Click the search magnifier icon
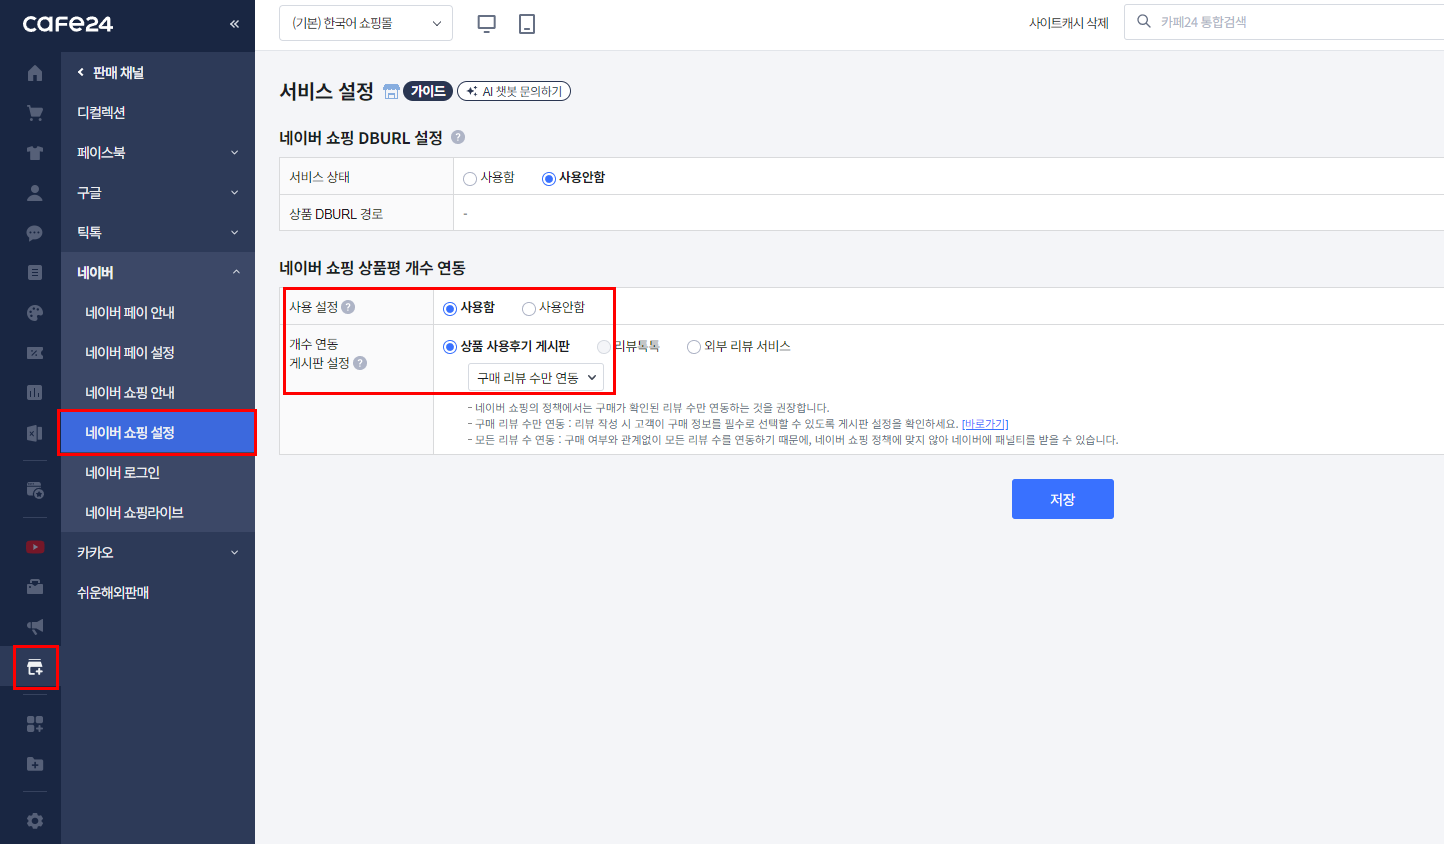 [1144, 21]
